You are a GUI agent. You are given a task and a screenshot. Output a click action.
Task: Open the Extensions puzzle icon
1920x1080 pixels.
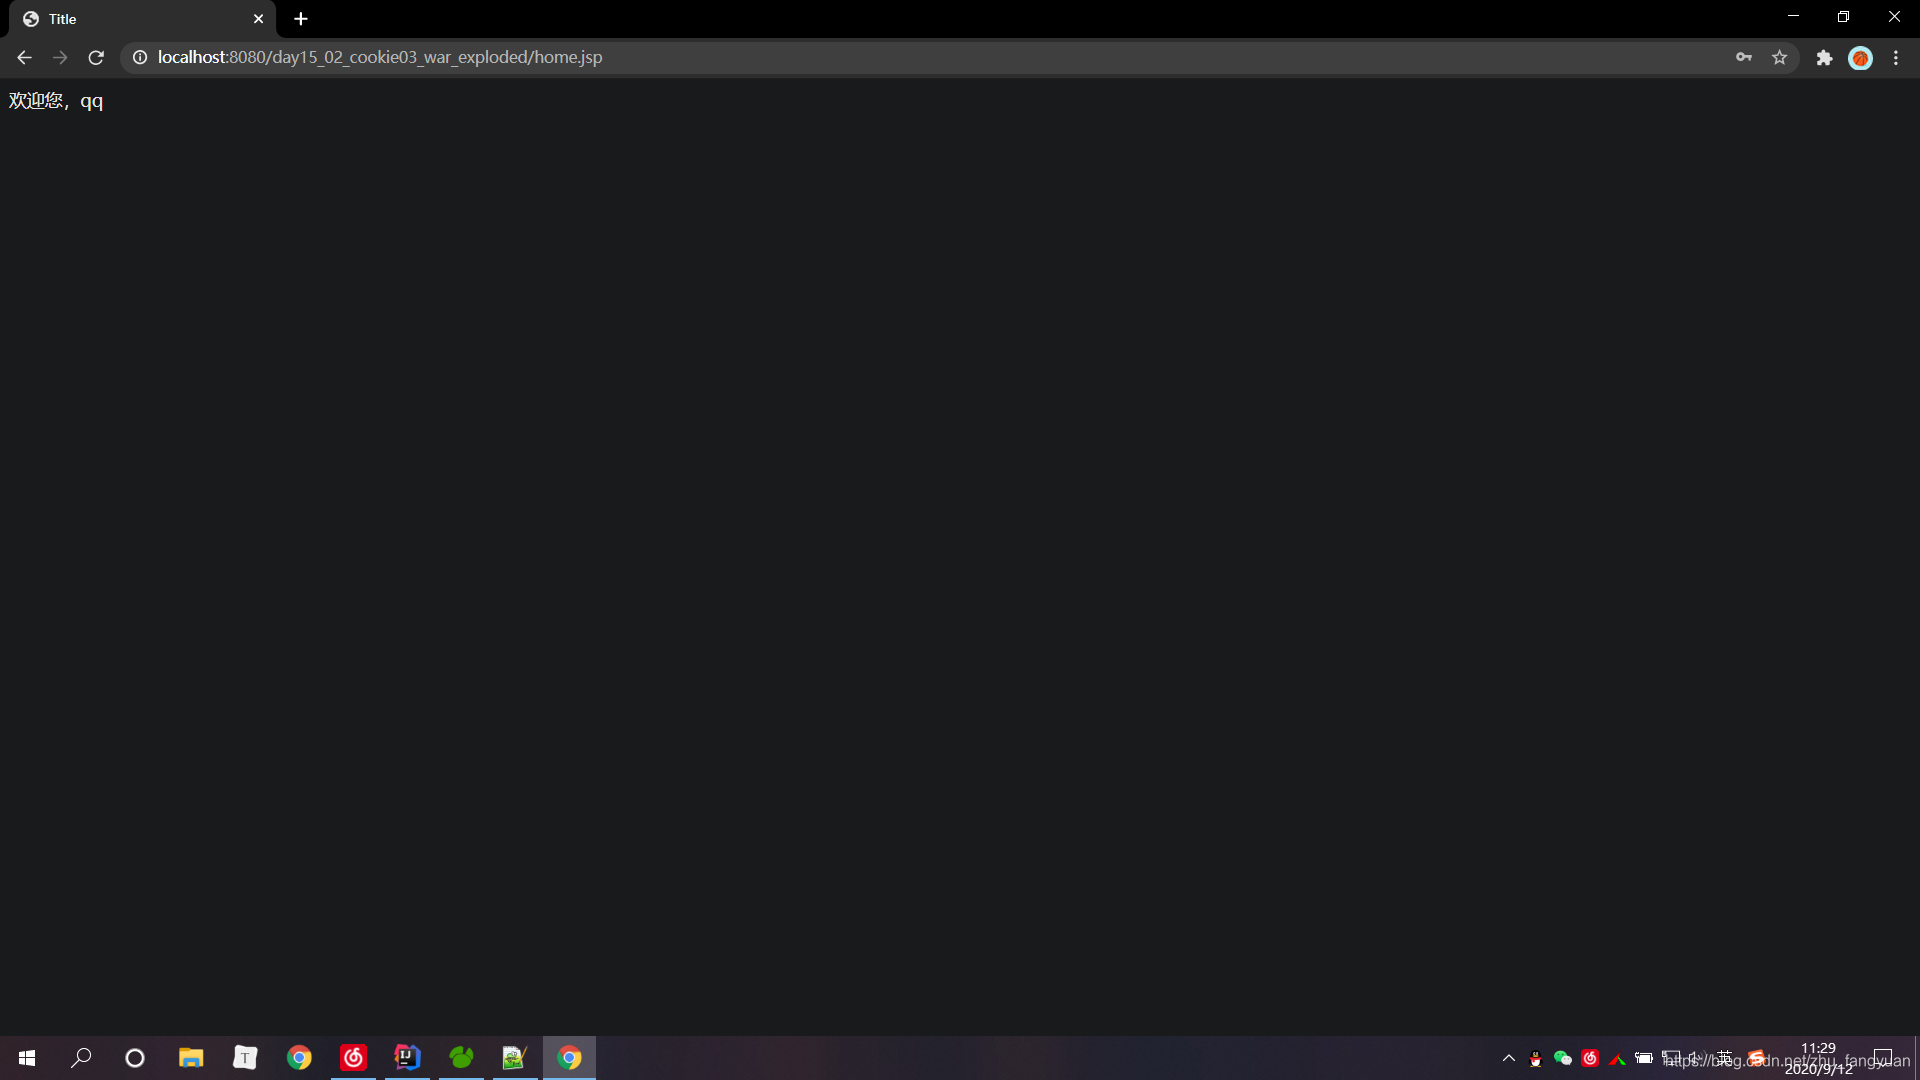(x=1825, y=58)
